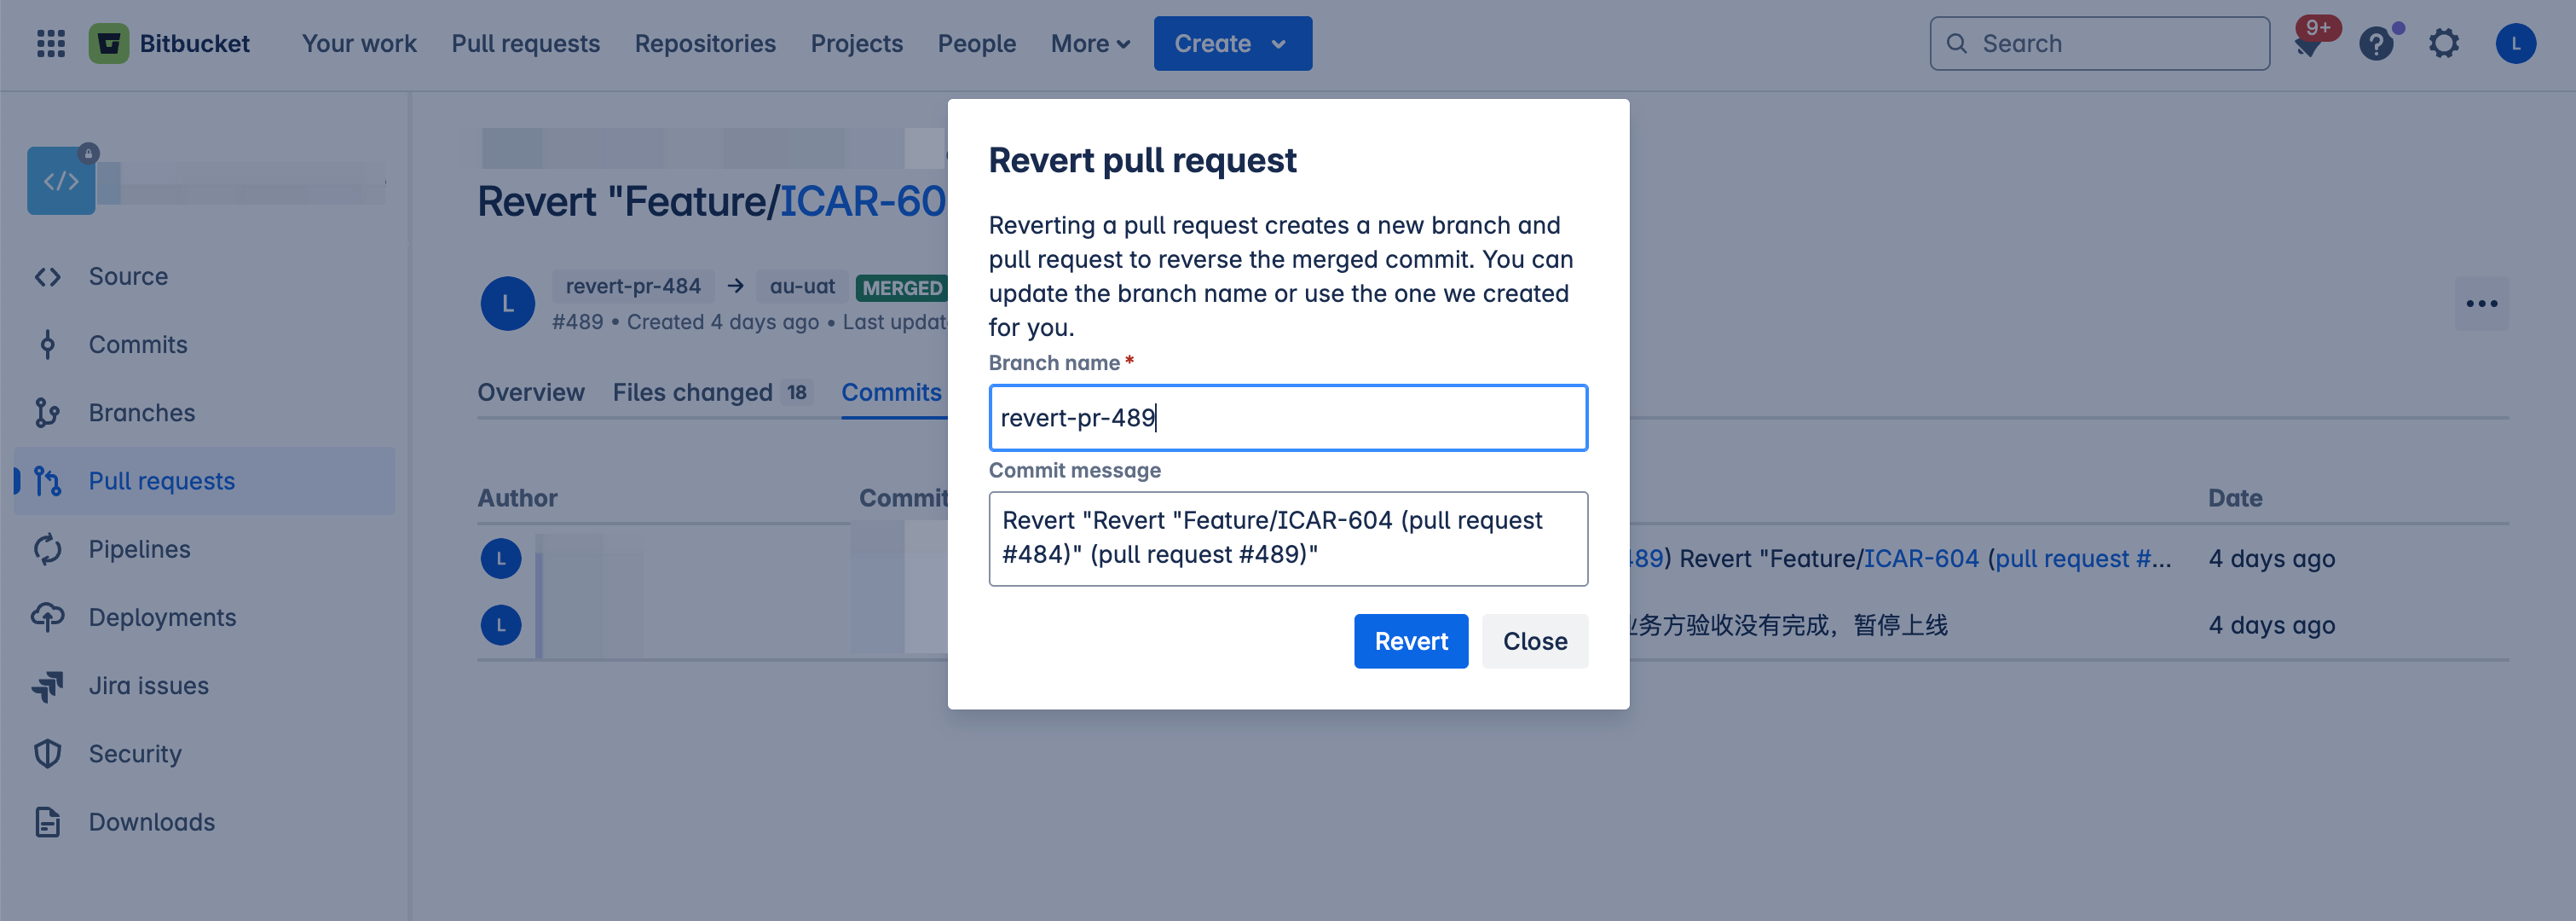Open the overflow menu with three dots
Image resolution: width=2576 pixels, height=921 pixels.
coord(2481,303)
